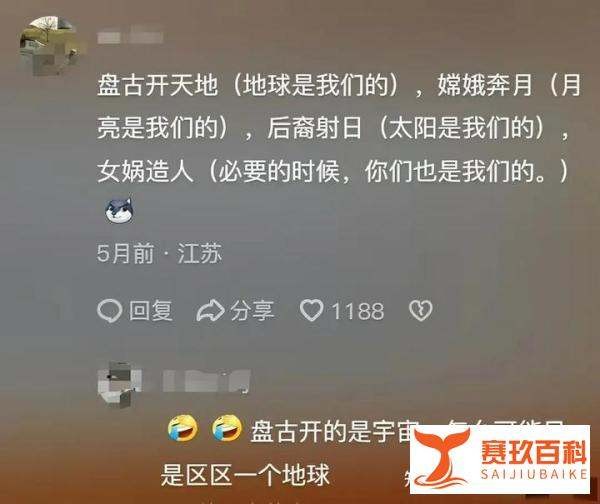Open the replying user's avatar
This screenshot has width=600, height=504.
pyautogui.click(x=117, y=384)
